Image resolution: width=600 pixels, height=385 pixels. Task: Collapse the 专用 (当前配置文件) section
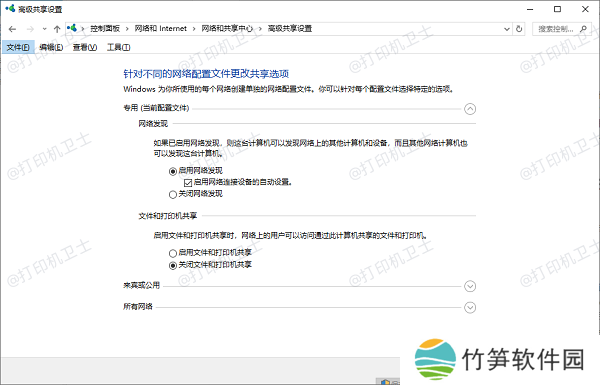point(470,109)
